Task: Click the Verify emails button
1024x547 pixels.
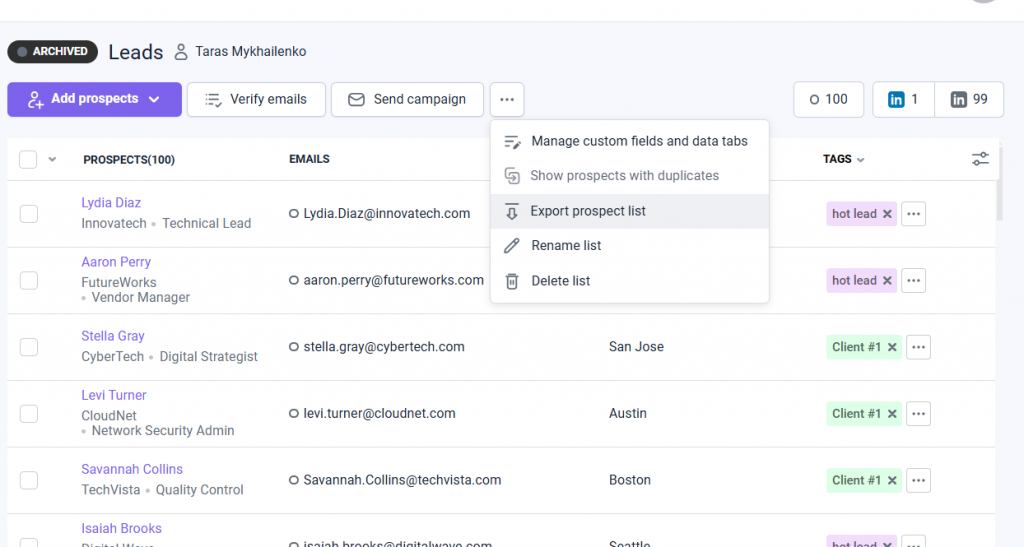Action: pos(256,99)
